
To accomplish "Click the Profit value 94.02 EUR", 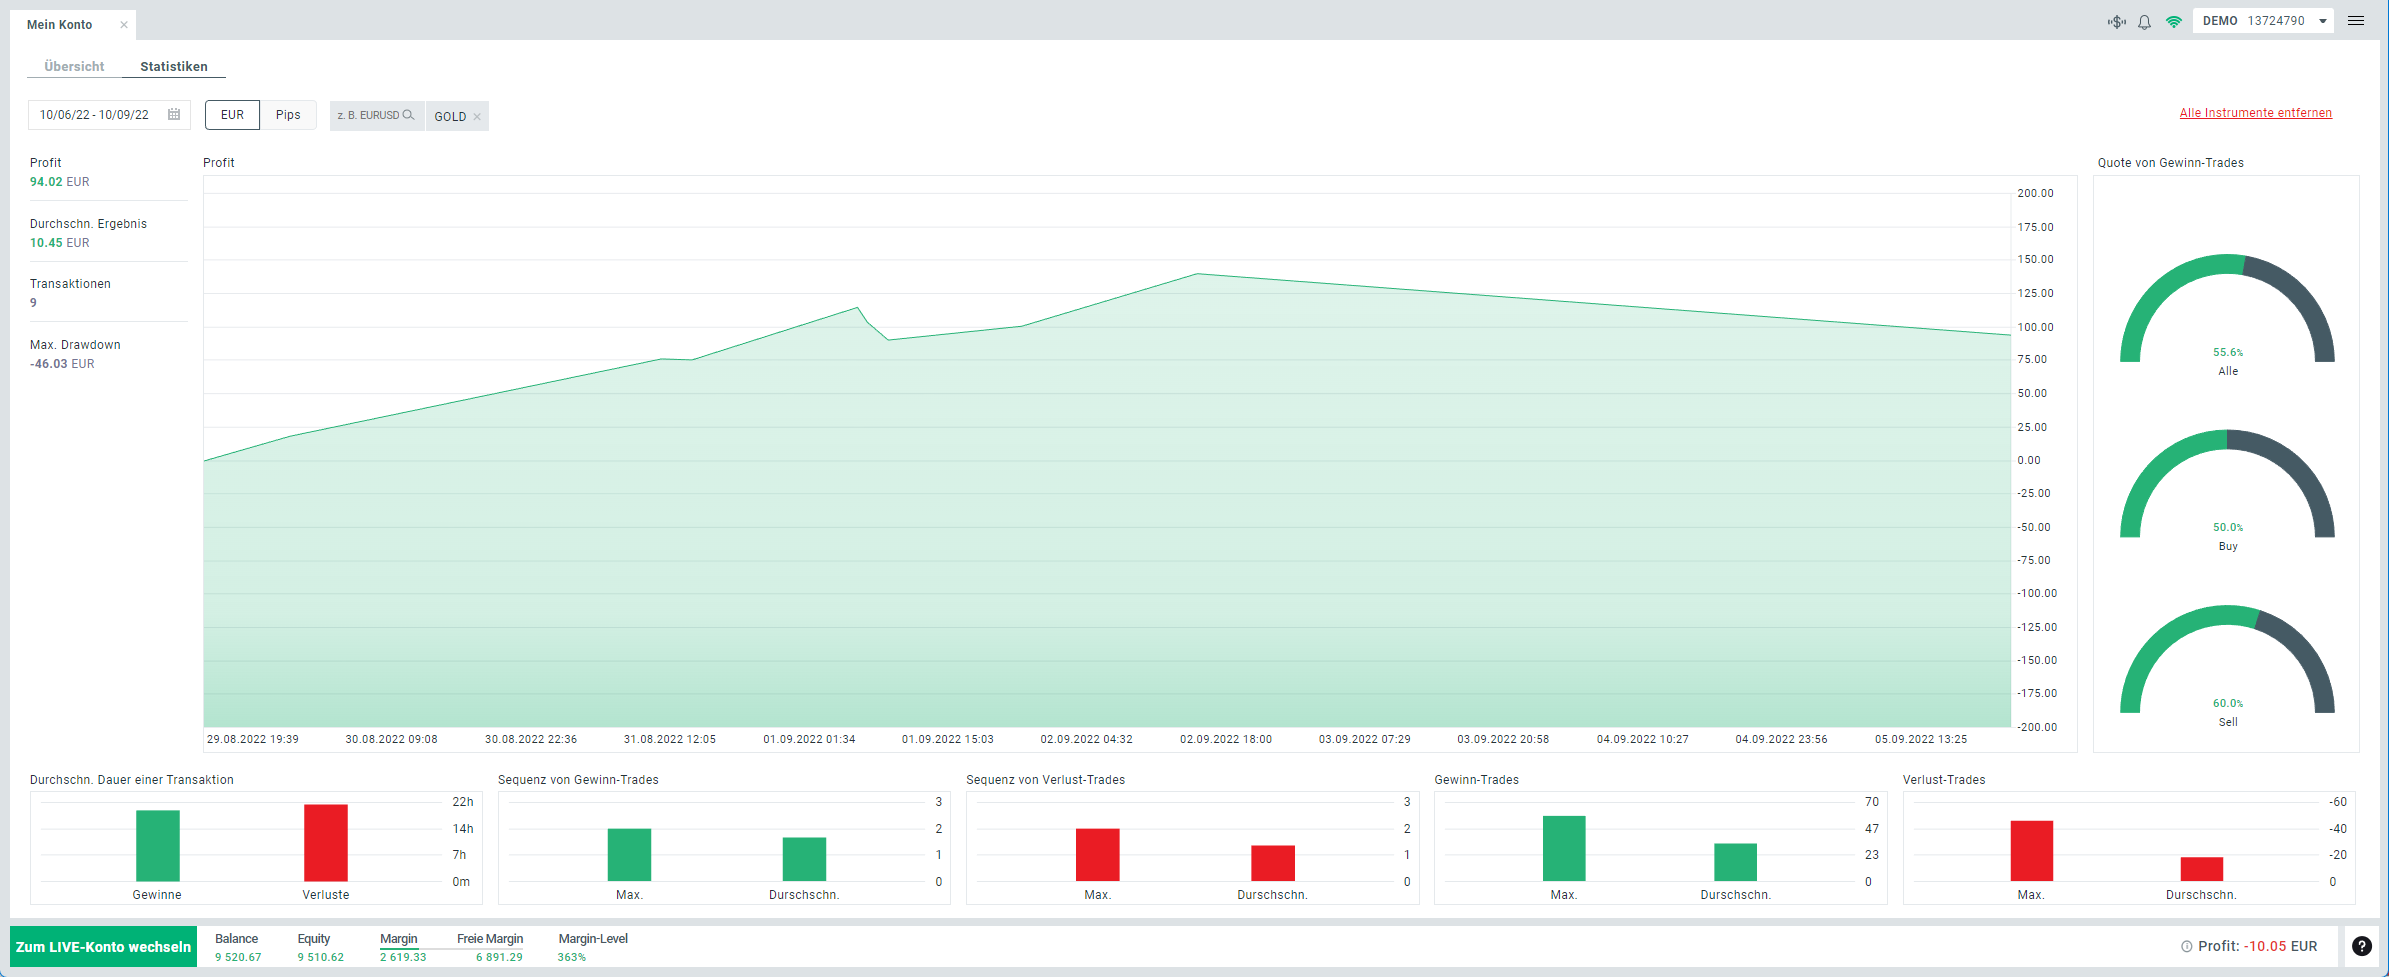I will click(x=60, y=182).
